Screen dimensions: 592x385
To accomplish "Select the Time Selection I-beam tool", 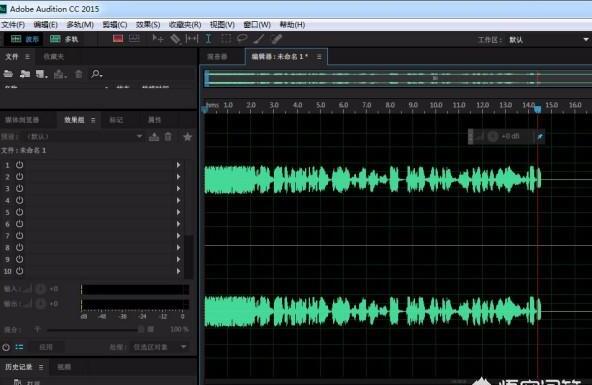I will click(208, 38).
